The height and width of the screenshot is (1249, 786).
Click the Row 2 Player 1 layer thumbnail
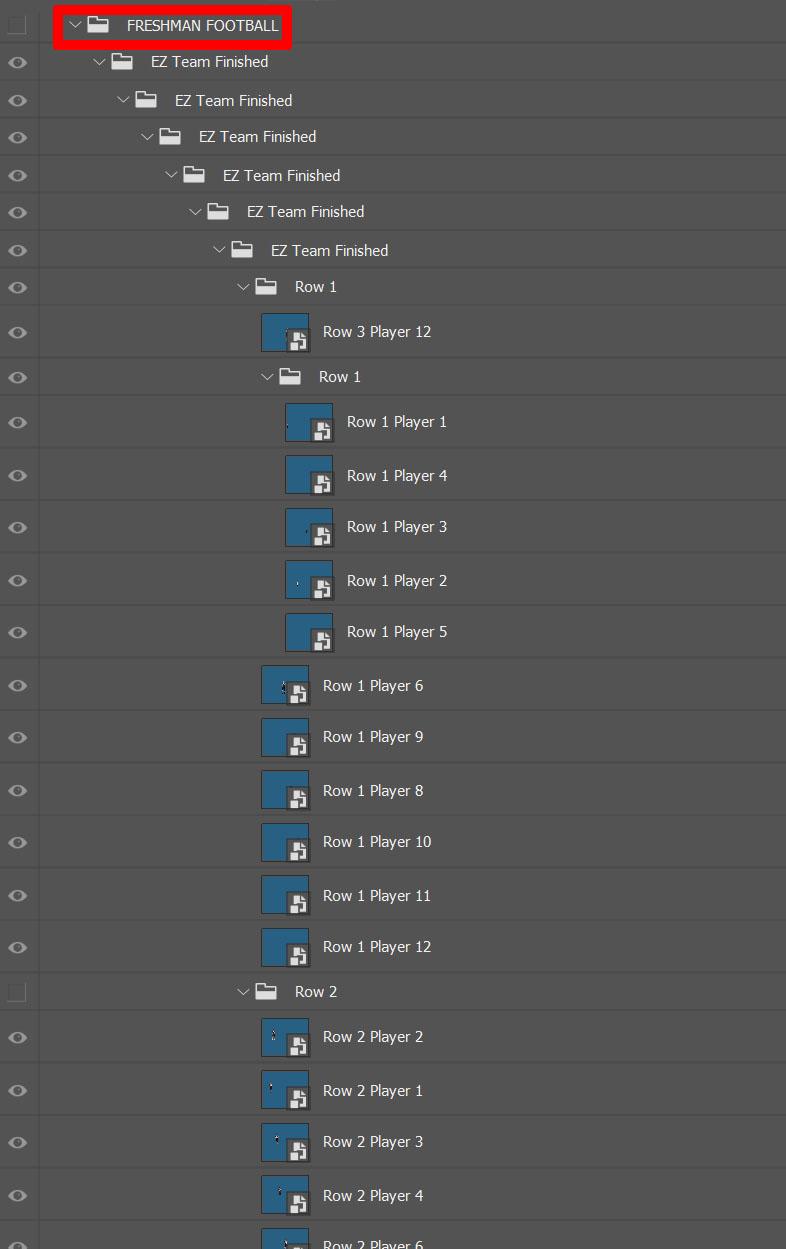point(285,1091)
